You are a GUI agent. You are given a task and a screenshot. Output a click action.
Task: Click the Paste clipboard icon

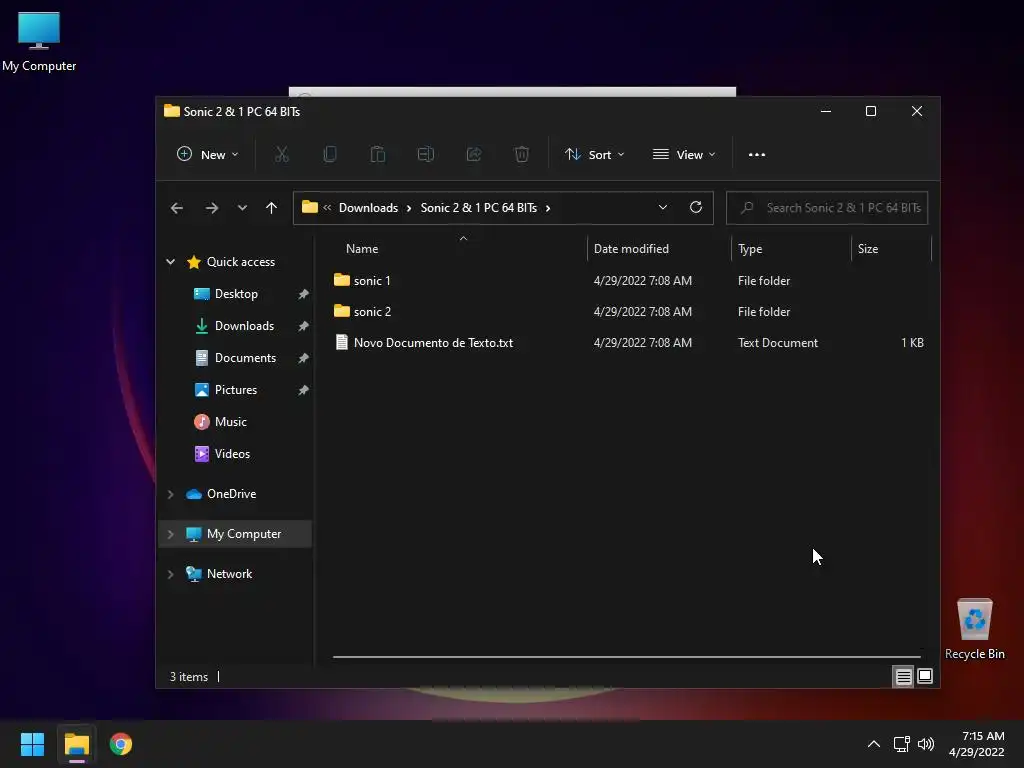click(377, 155)
